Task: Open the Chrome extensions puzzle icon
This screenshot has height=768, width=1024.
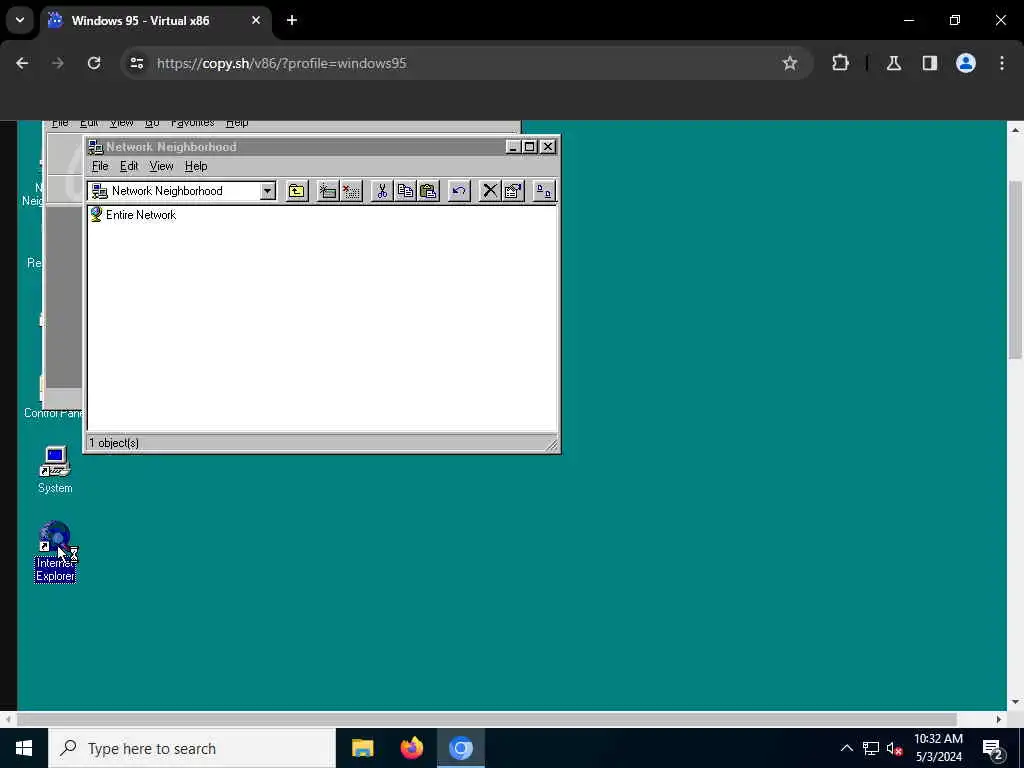Action: [x=840, y=63]
